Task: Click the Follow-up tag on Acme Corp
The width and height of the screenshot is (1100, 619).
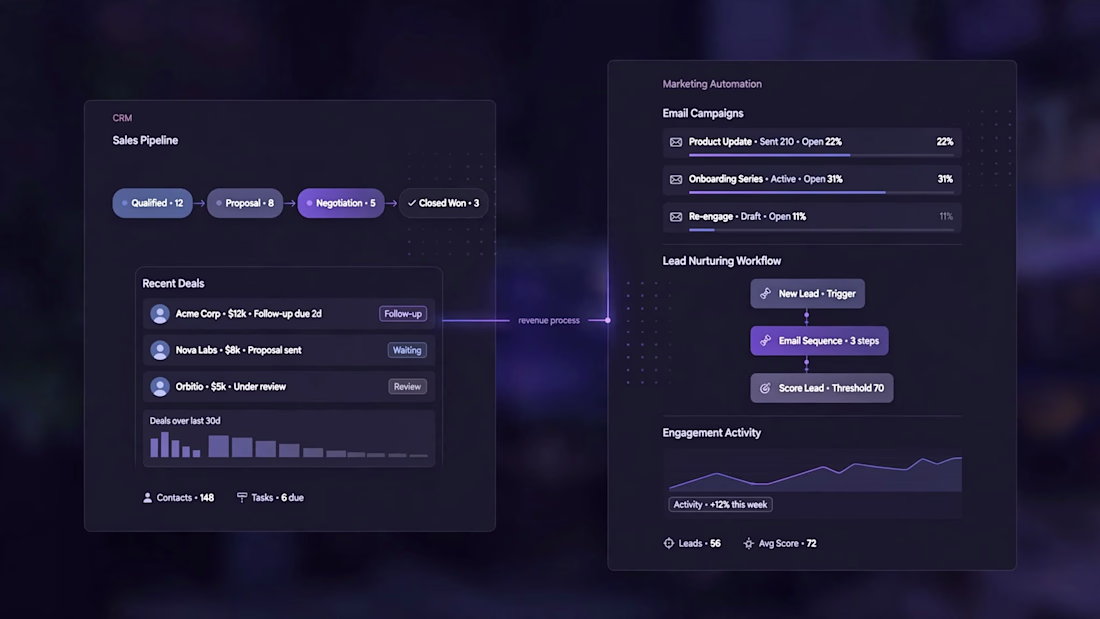Action: coord(403,314)
